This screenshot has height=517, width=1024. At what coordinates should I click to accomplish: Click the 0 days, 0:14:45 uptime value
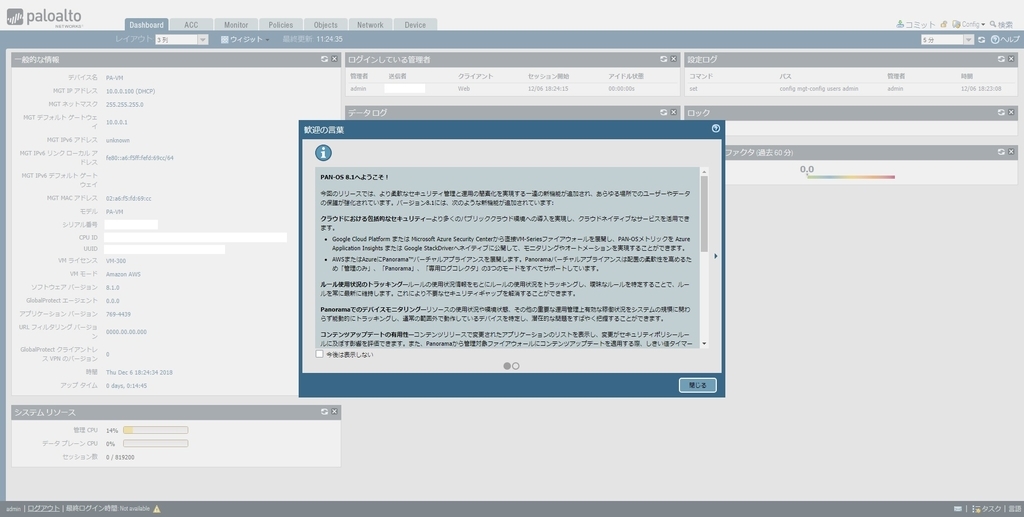point(126,386)
